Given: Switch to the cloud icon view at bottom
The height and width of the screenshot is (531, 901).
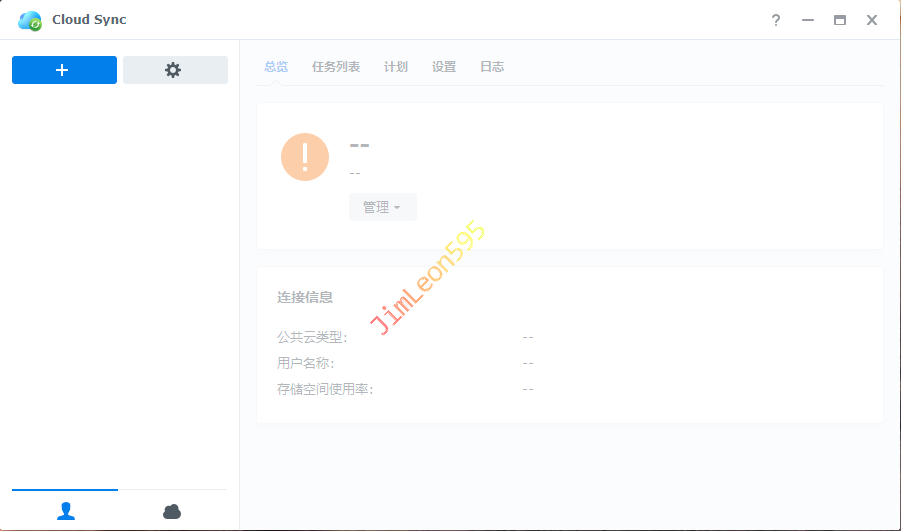Looking at the screenshot, I should click(172, 511).
